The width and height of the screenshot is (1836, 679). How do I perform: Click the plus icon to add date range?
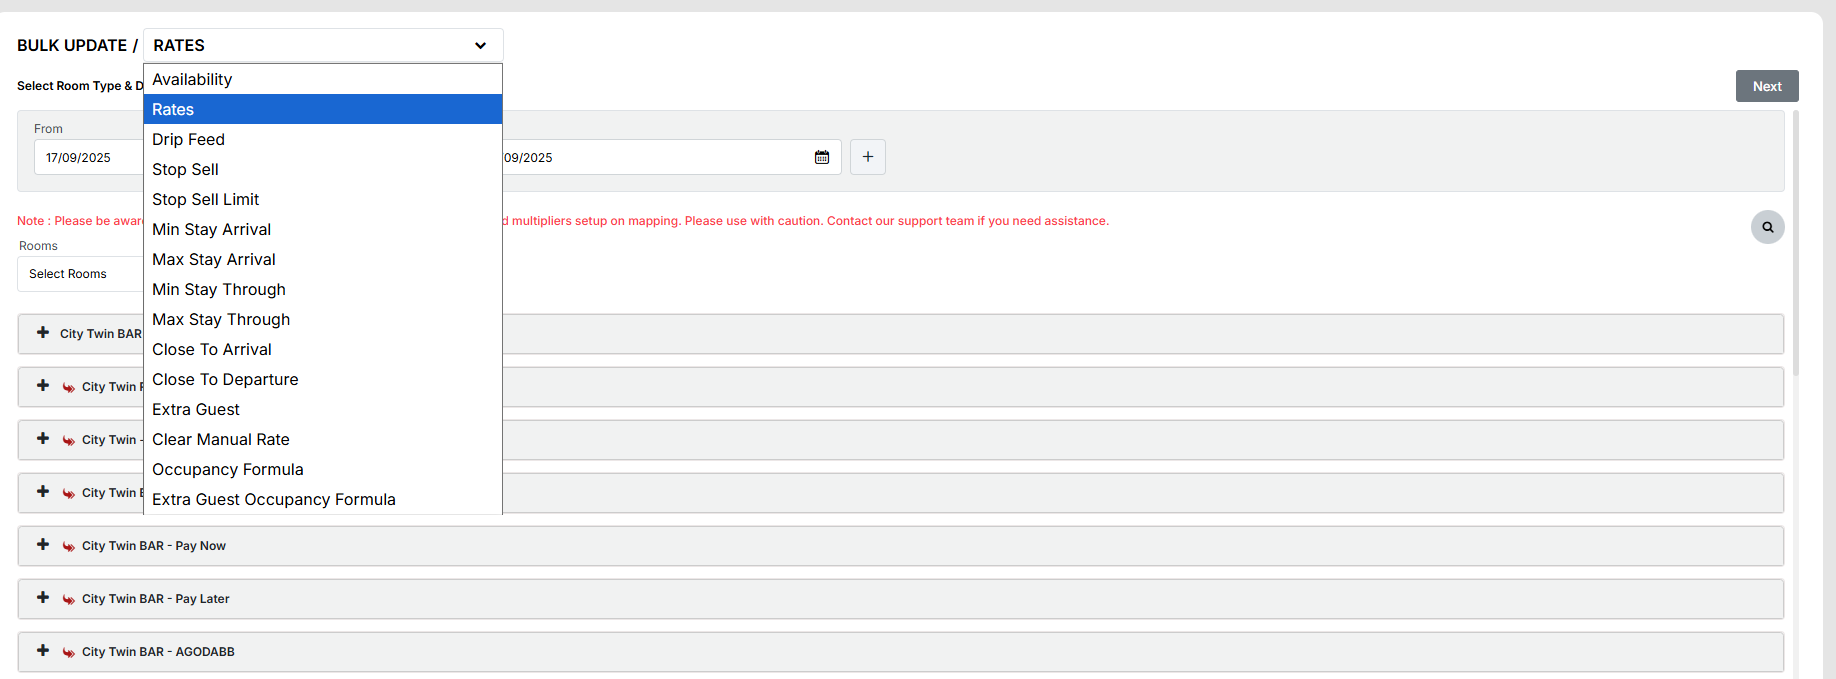pos(867,157)
